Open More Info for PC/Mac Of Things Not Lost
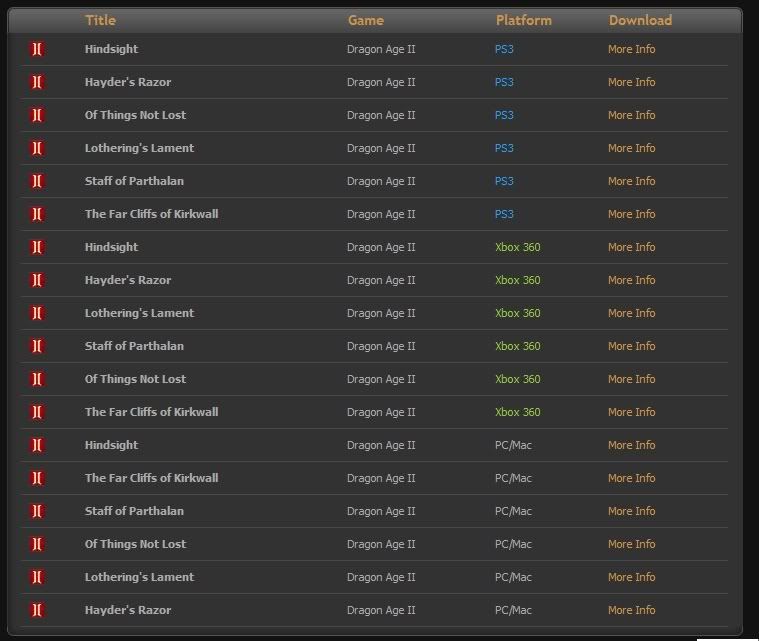759x641 pixels. [x=632, y=544]
